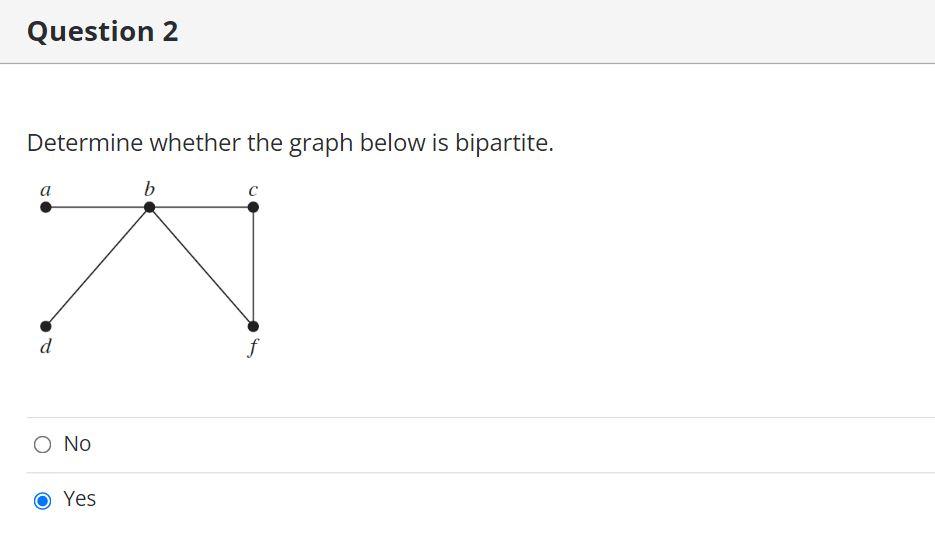Image resolution: width=935 pixels, height=546 pixels.
Task: Click the diagonal edge from b to f
Action: pyautogui.click(x=202, y=266)
